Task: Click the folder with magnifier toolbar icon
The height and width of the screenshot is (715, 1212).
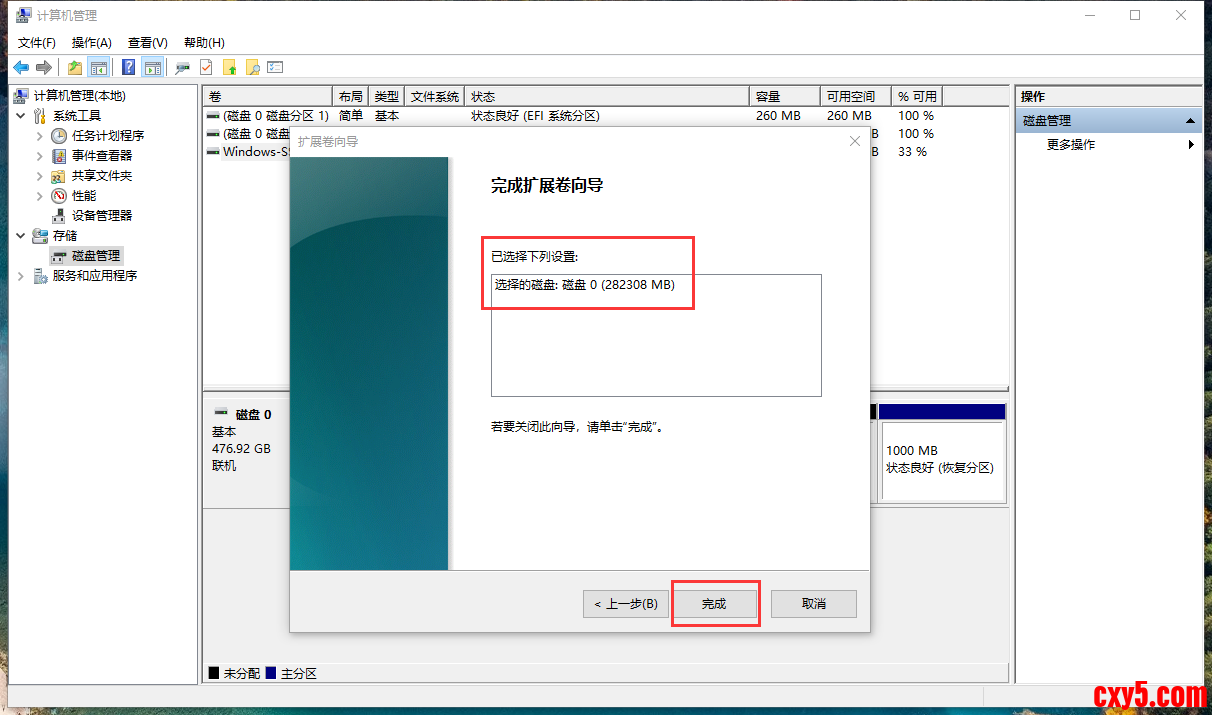Action: tap(253, 67)
